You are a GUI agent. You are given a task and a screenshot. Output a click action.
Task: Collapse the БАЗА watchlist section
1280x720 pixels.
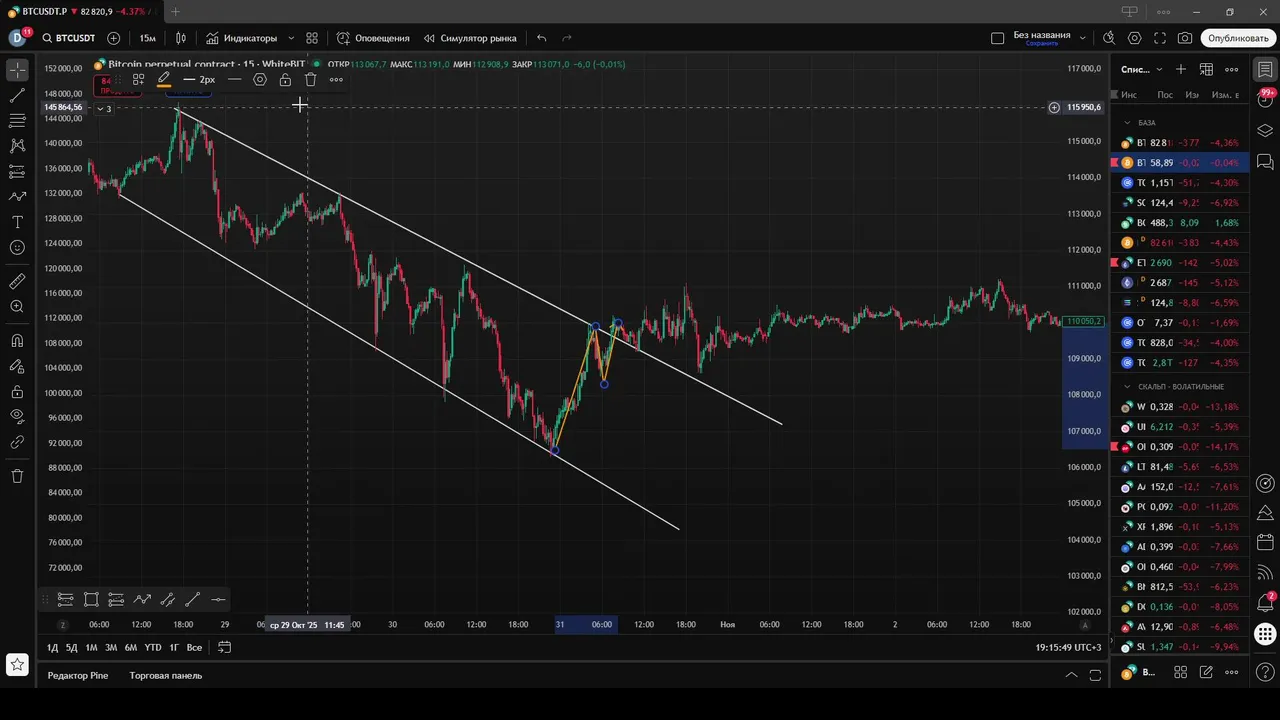coord(1128,122)
